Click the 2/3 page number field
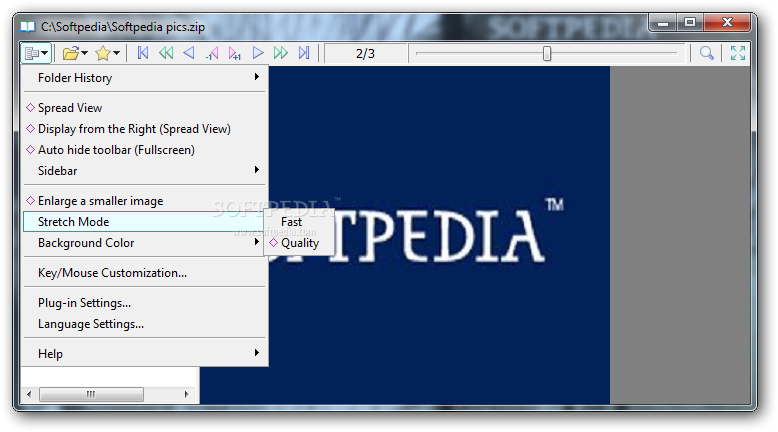Screen dimensions: 778x432 366,53
